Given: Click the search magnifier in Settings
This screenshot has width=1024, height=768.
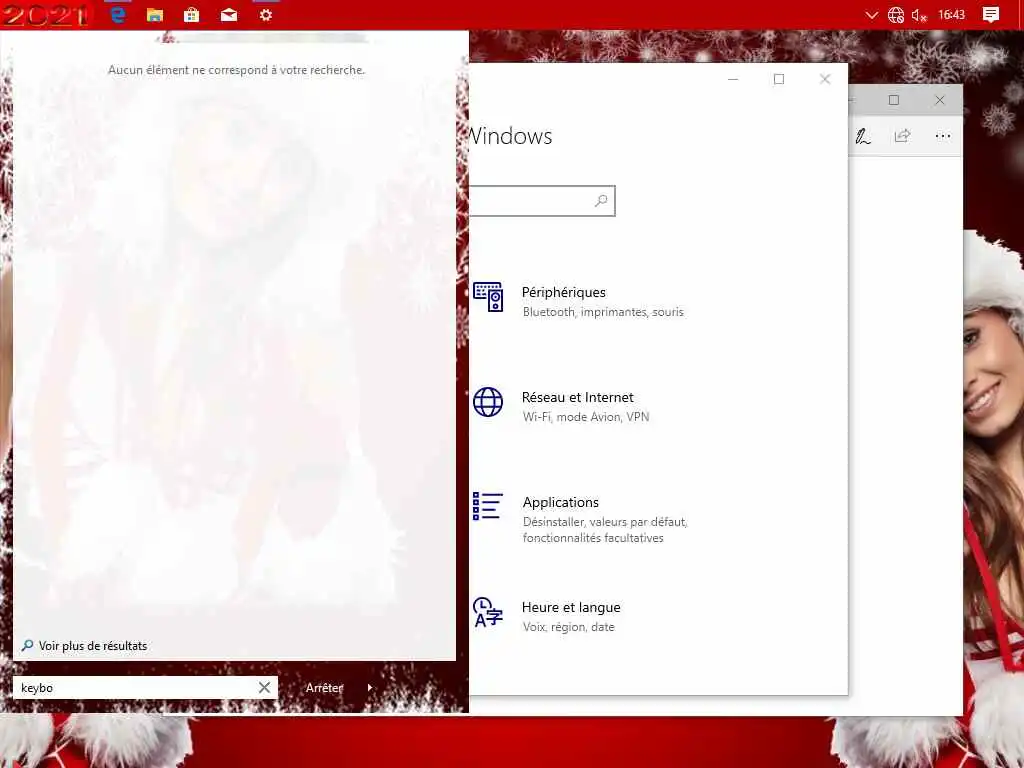Looking at the screenshot, I should click(x=601, y=200).
